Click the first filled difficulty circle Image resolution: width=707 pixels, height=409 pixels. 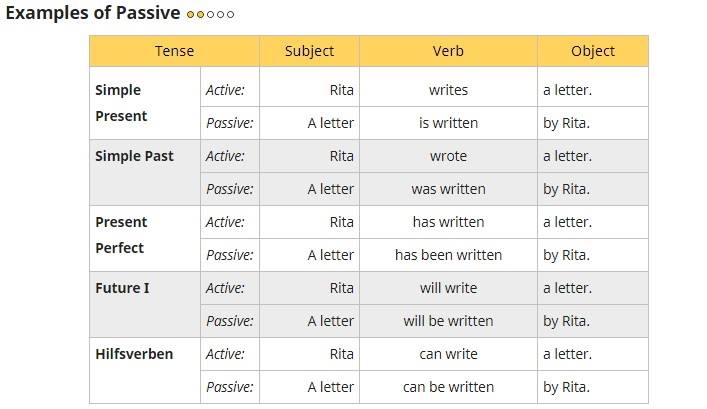click(x=190, y=14)
